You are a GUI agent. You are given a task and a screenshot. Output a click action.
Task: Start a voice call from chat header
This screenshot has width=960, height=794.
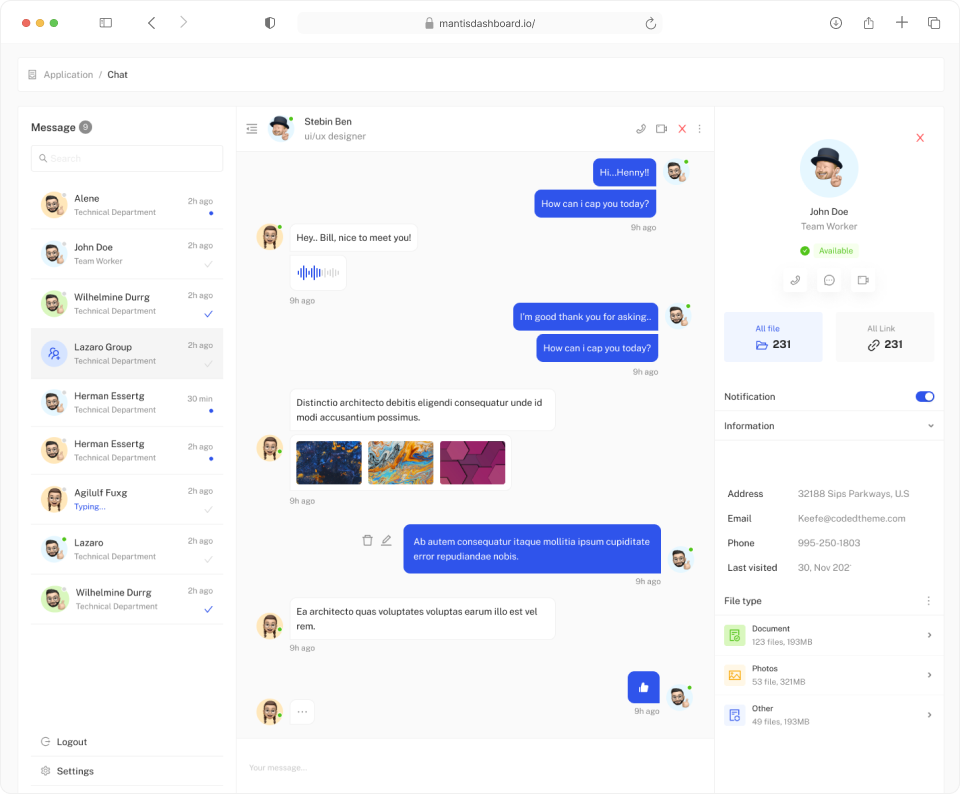click(641, 129)
